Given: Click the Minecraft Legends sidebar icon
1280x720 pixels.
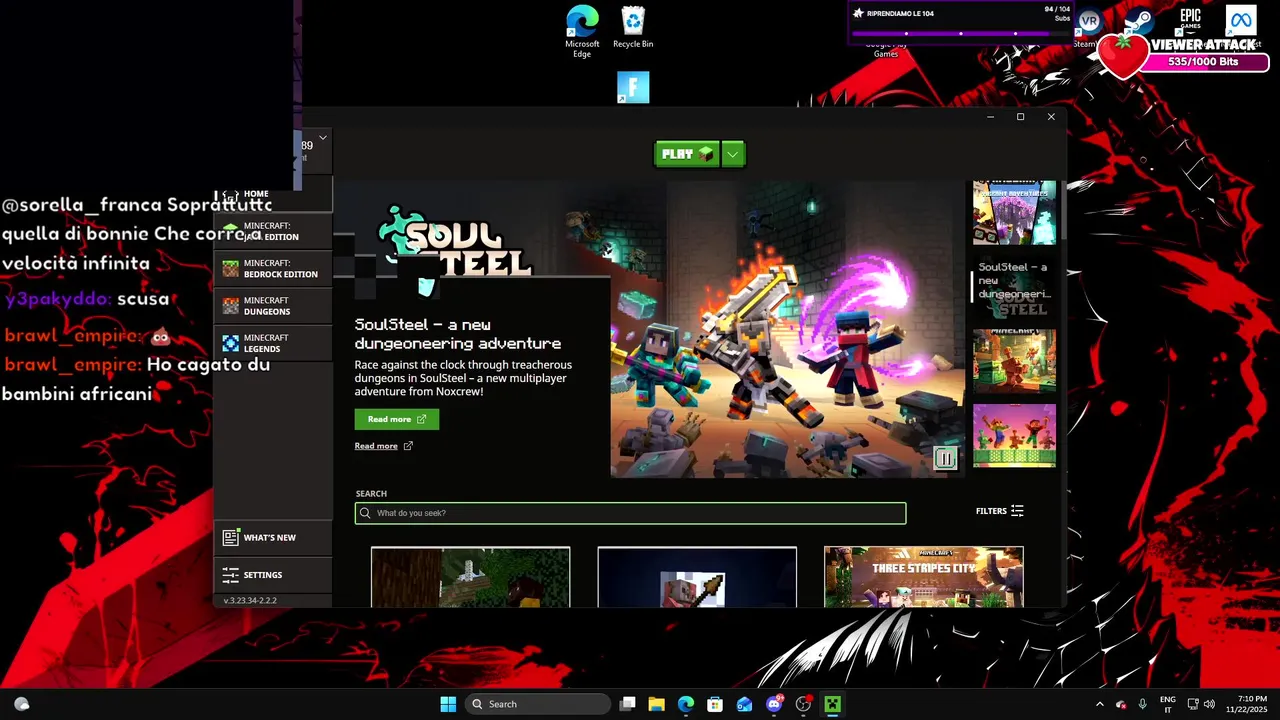Looking at the screenshot, I should click(231, 343).
